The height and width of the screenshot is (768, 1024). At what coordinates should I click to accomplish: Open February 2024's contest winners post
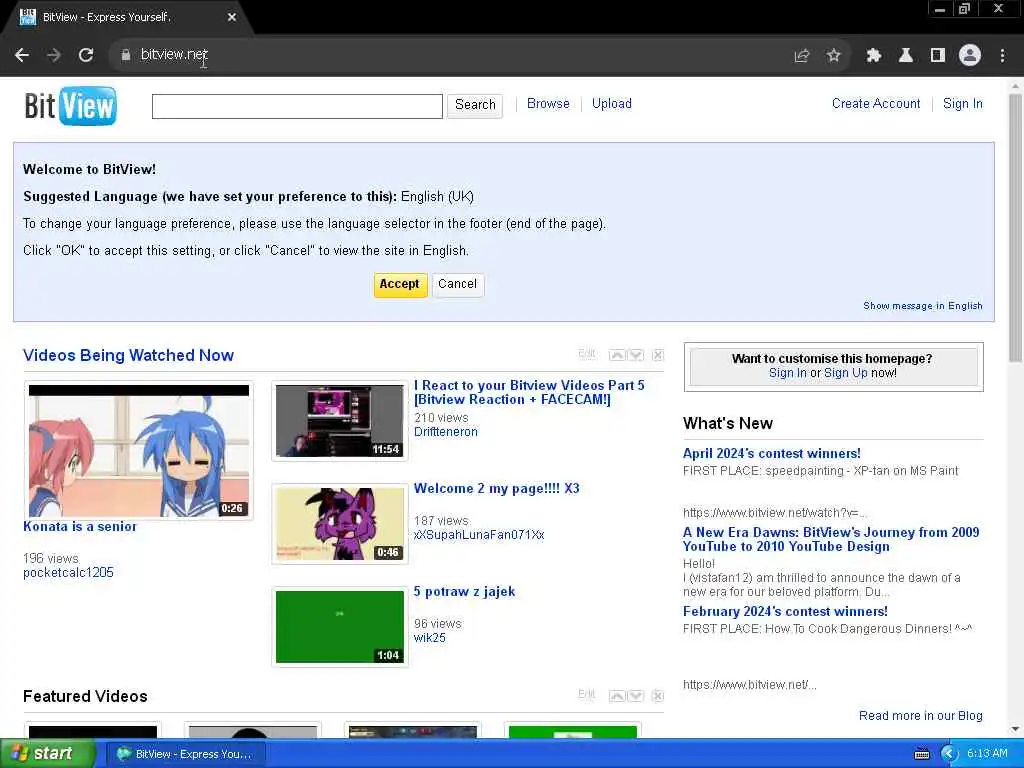click(x=785, y=611)
